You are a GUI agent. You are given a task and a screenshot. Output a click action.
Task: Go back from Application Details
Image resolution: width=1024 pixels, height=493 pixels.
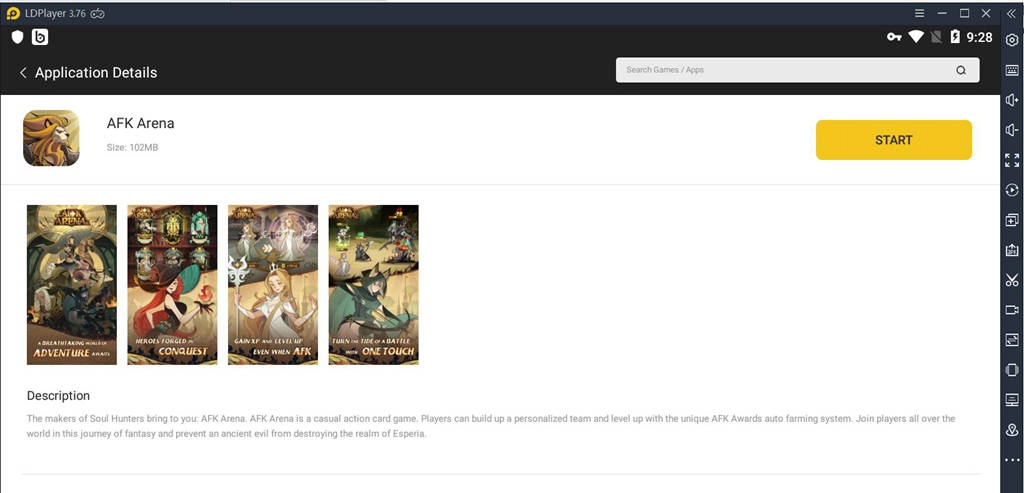[23, 72]
